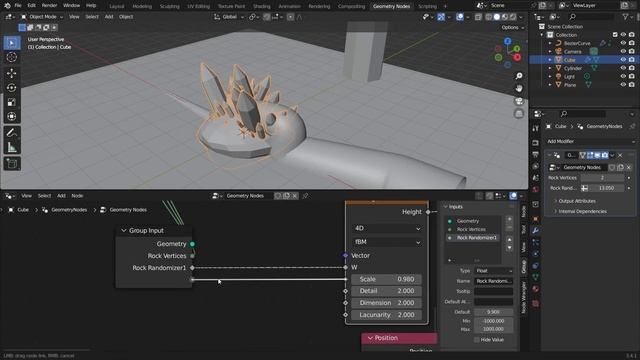Hide Cube with its eye icon
This screenshot has width=640, height=360.
point(623,60)
